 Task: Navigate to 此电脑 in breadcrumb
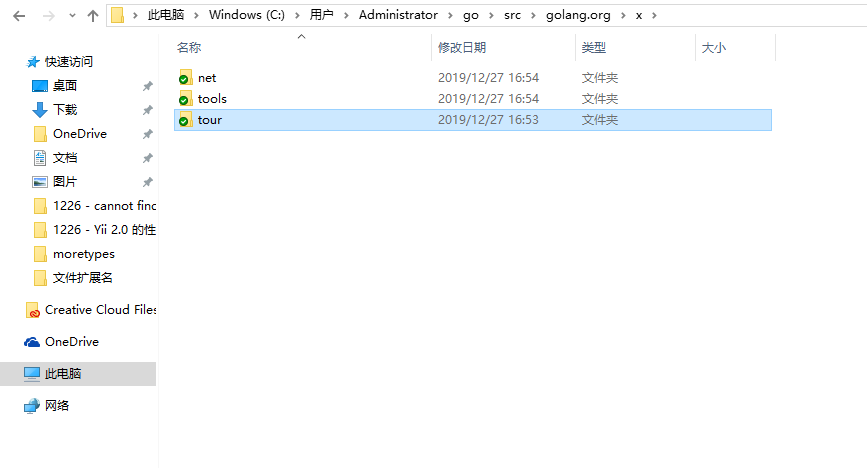point(166,15)
